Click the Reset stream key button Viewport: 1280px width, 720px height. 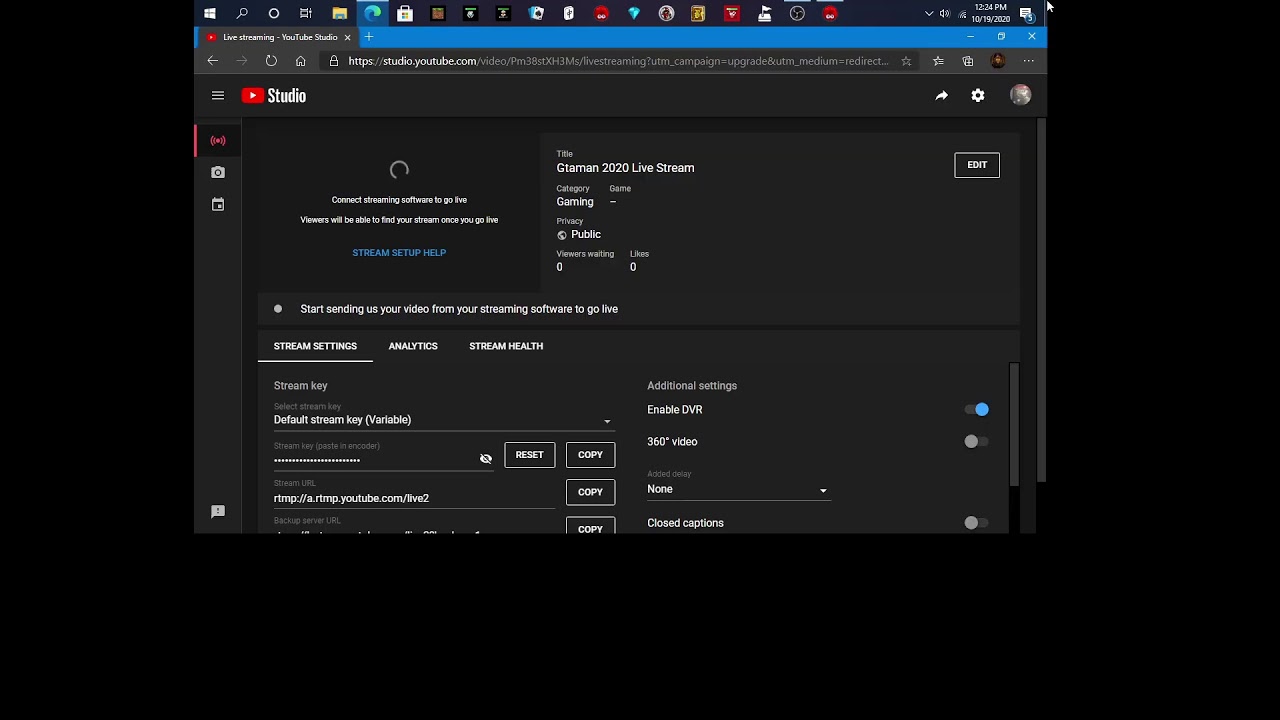[x=530, y=455]
